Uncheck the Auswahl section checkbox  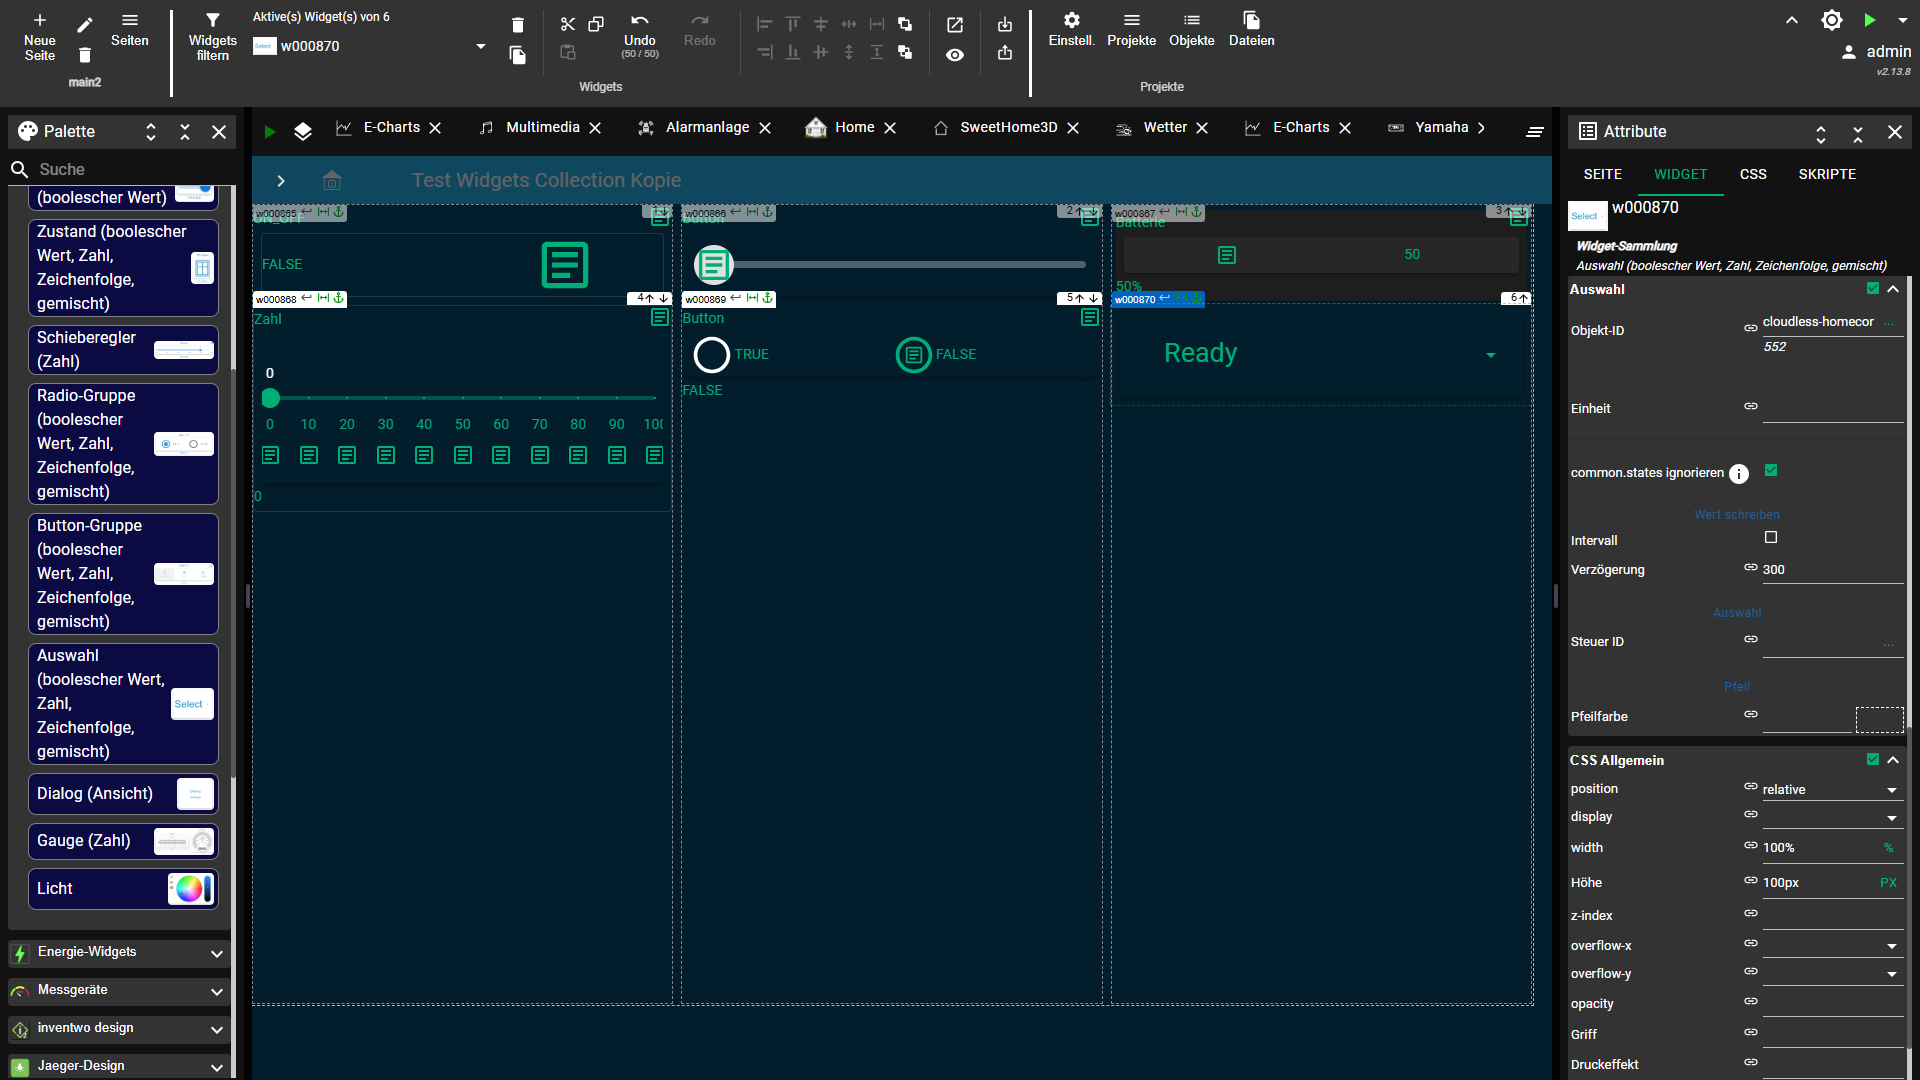[1871, 288]
